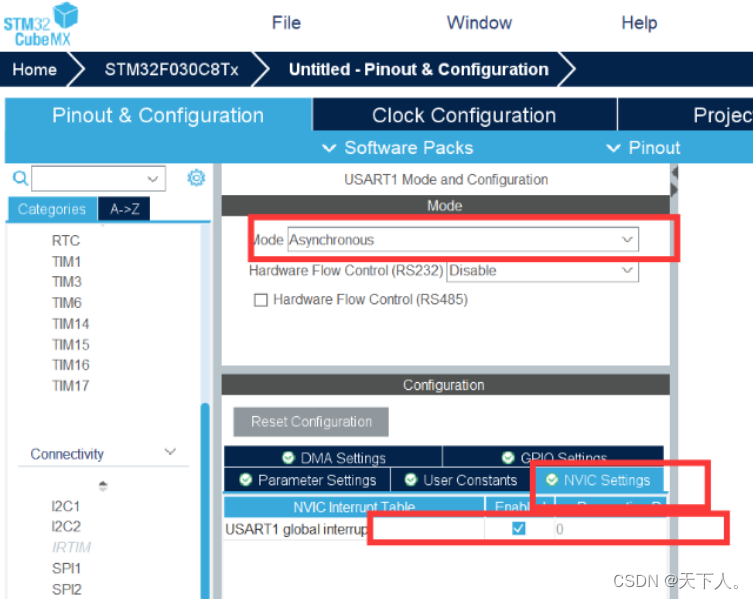Enable Hardware Flow Control (RS485) checkbox
753x599 pixels.
point(261,300)
